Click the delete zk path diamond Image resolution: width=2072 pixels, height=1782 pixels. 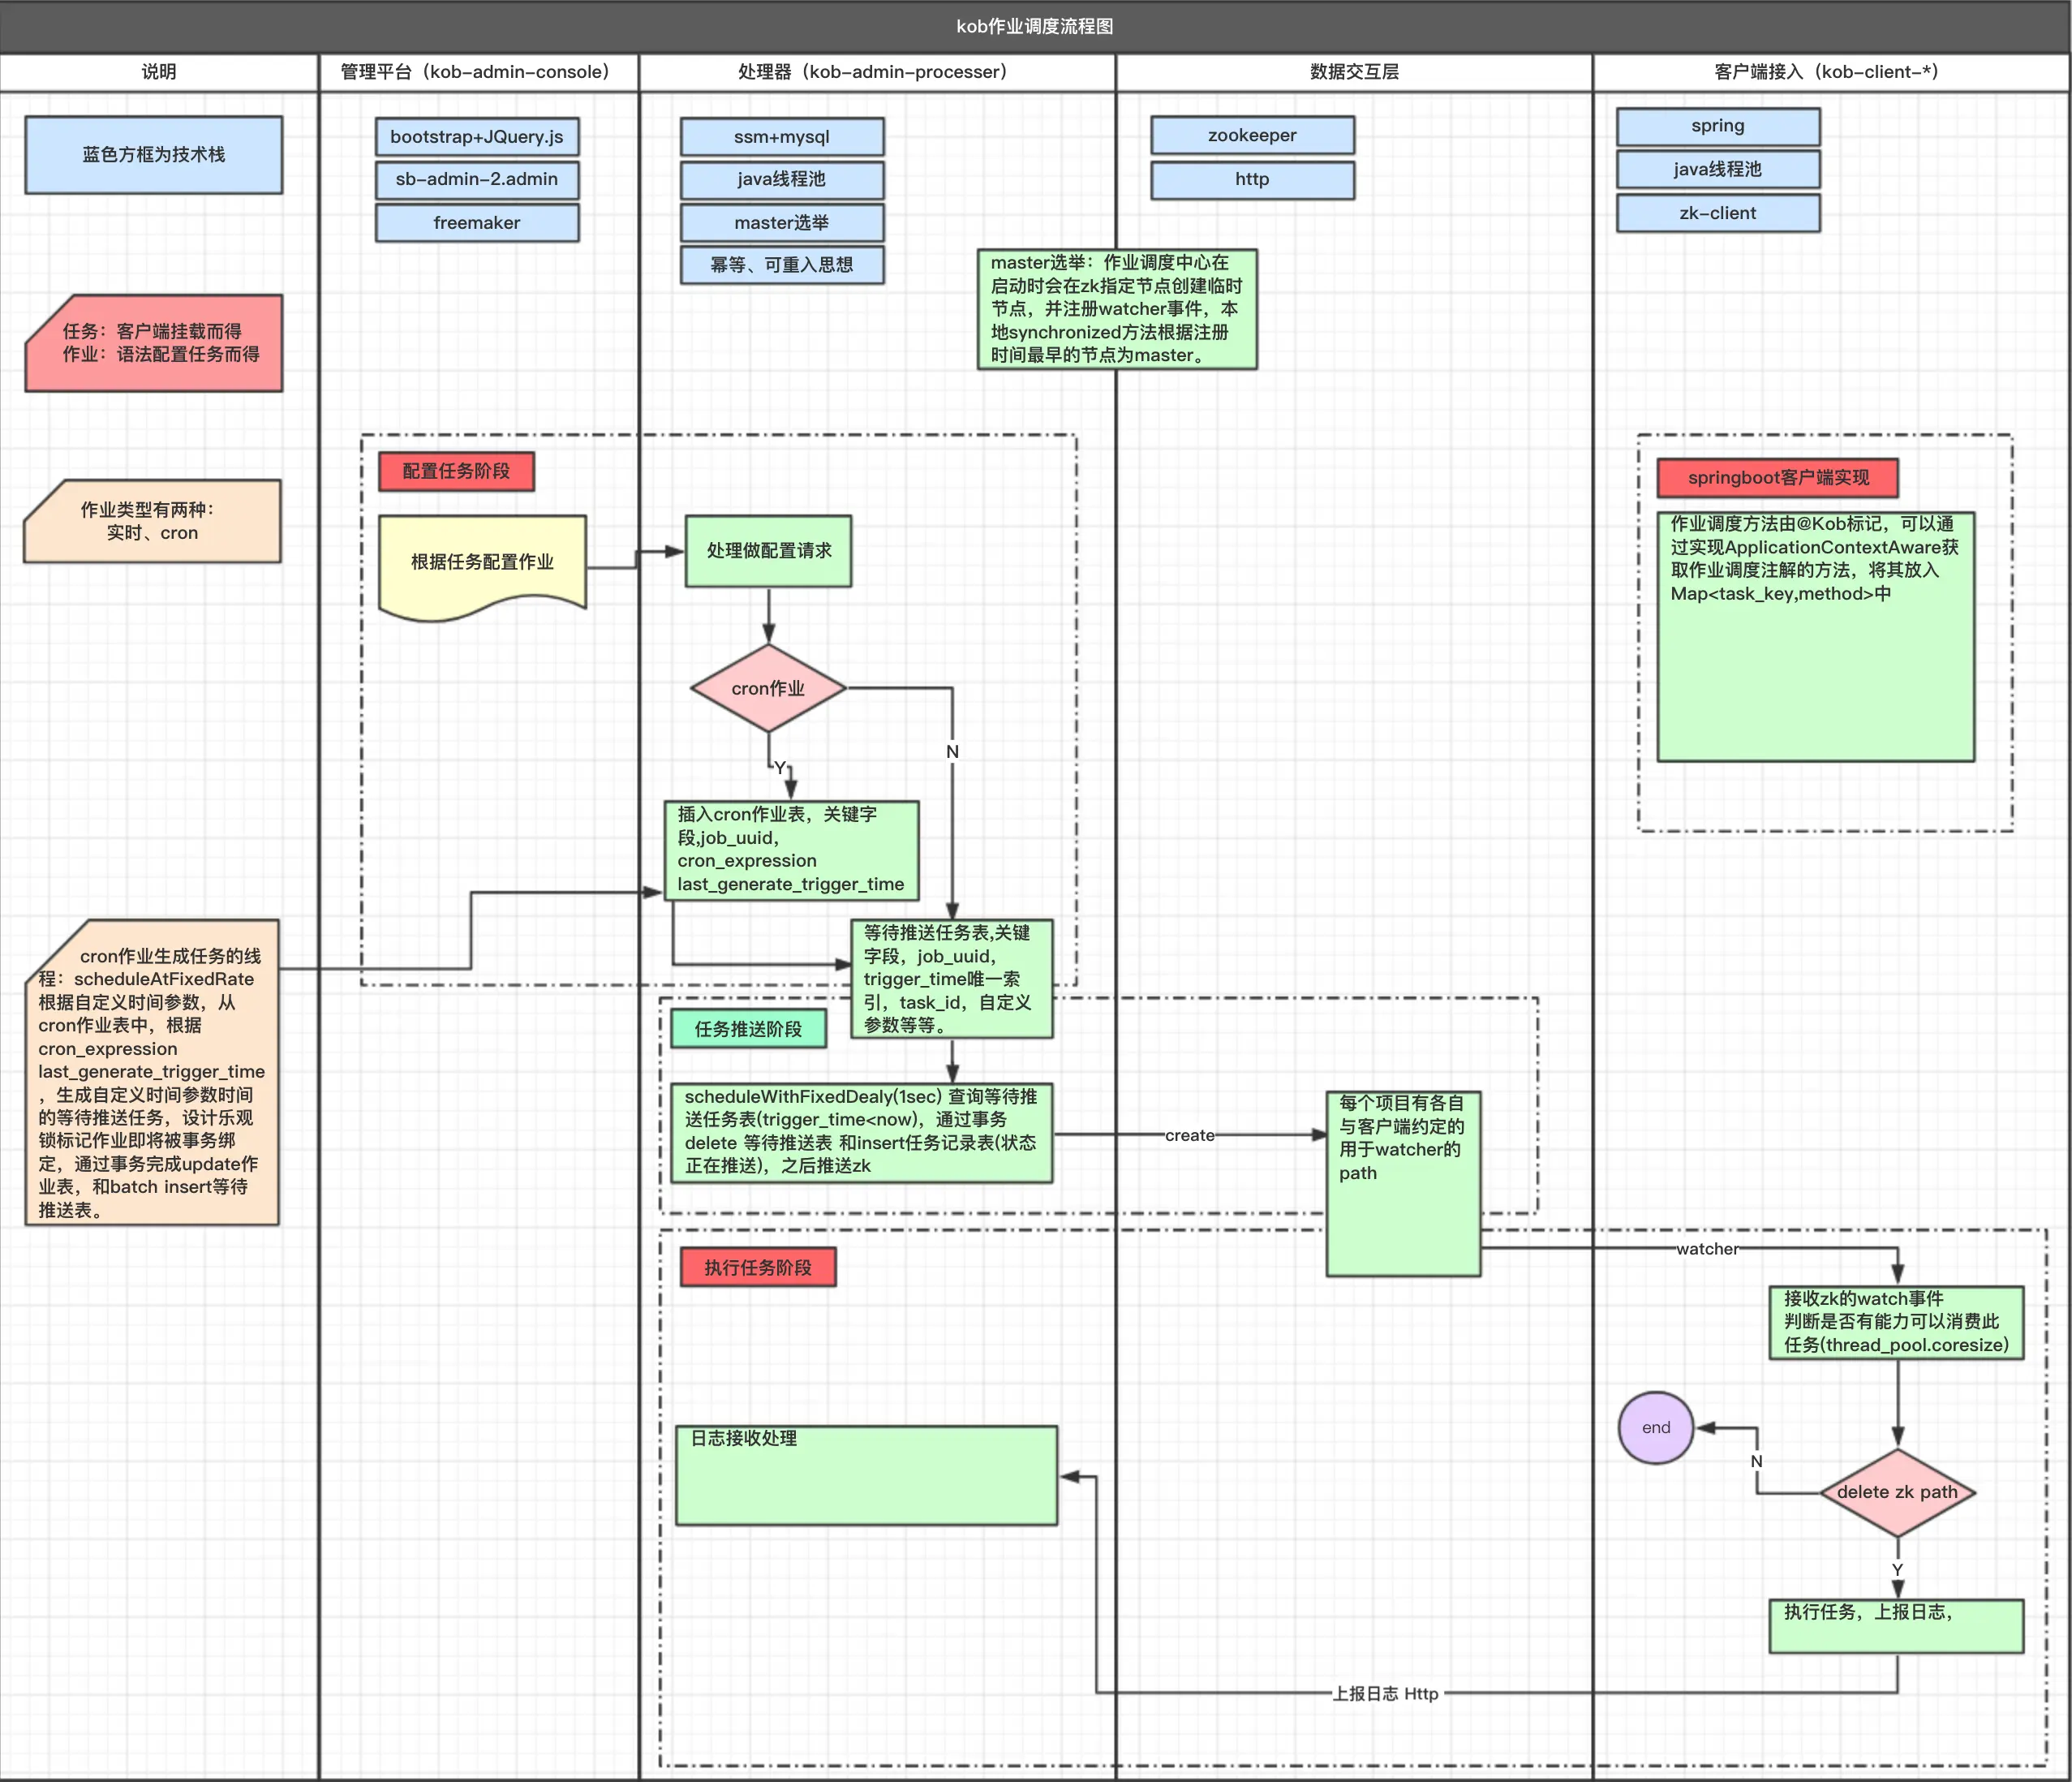click(x=1897, y=1492)
